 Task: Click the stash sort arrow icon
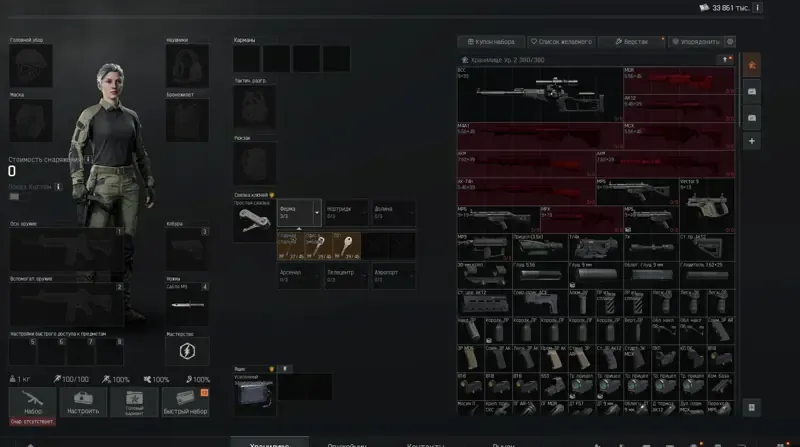point(727,60)
